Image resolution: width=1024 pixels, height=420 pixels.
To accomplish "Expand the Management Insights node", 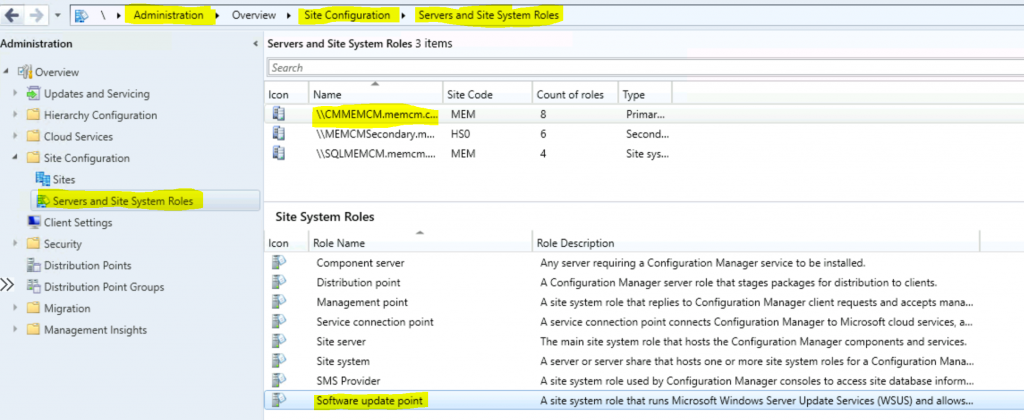I will tap(16, 330).
